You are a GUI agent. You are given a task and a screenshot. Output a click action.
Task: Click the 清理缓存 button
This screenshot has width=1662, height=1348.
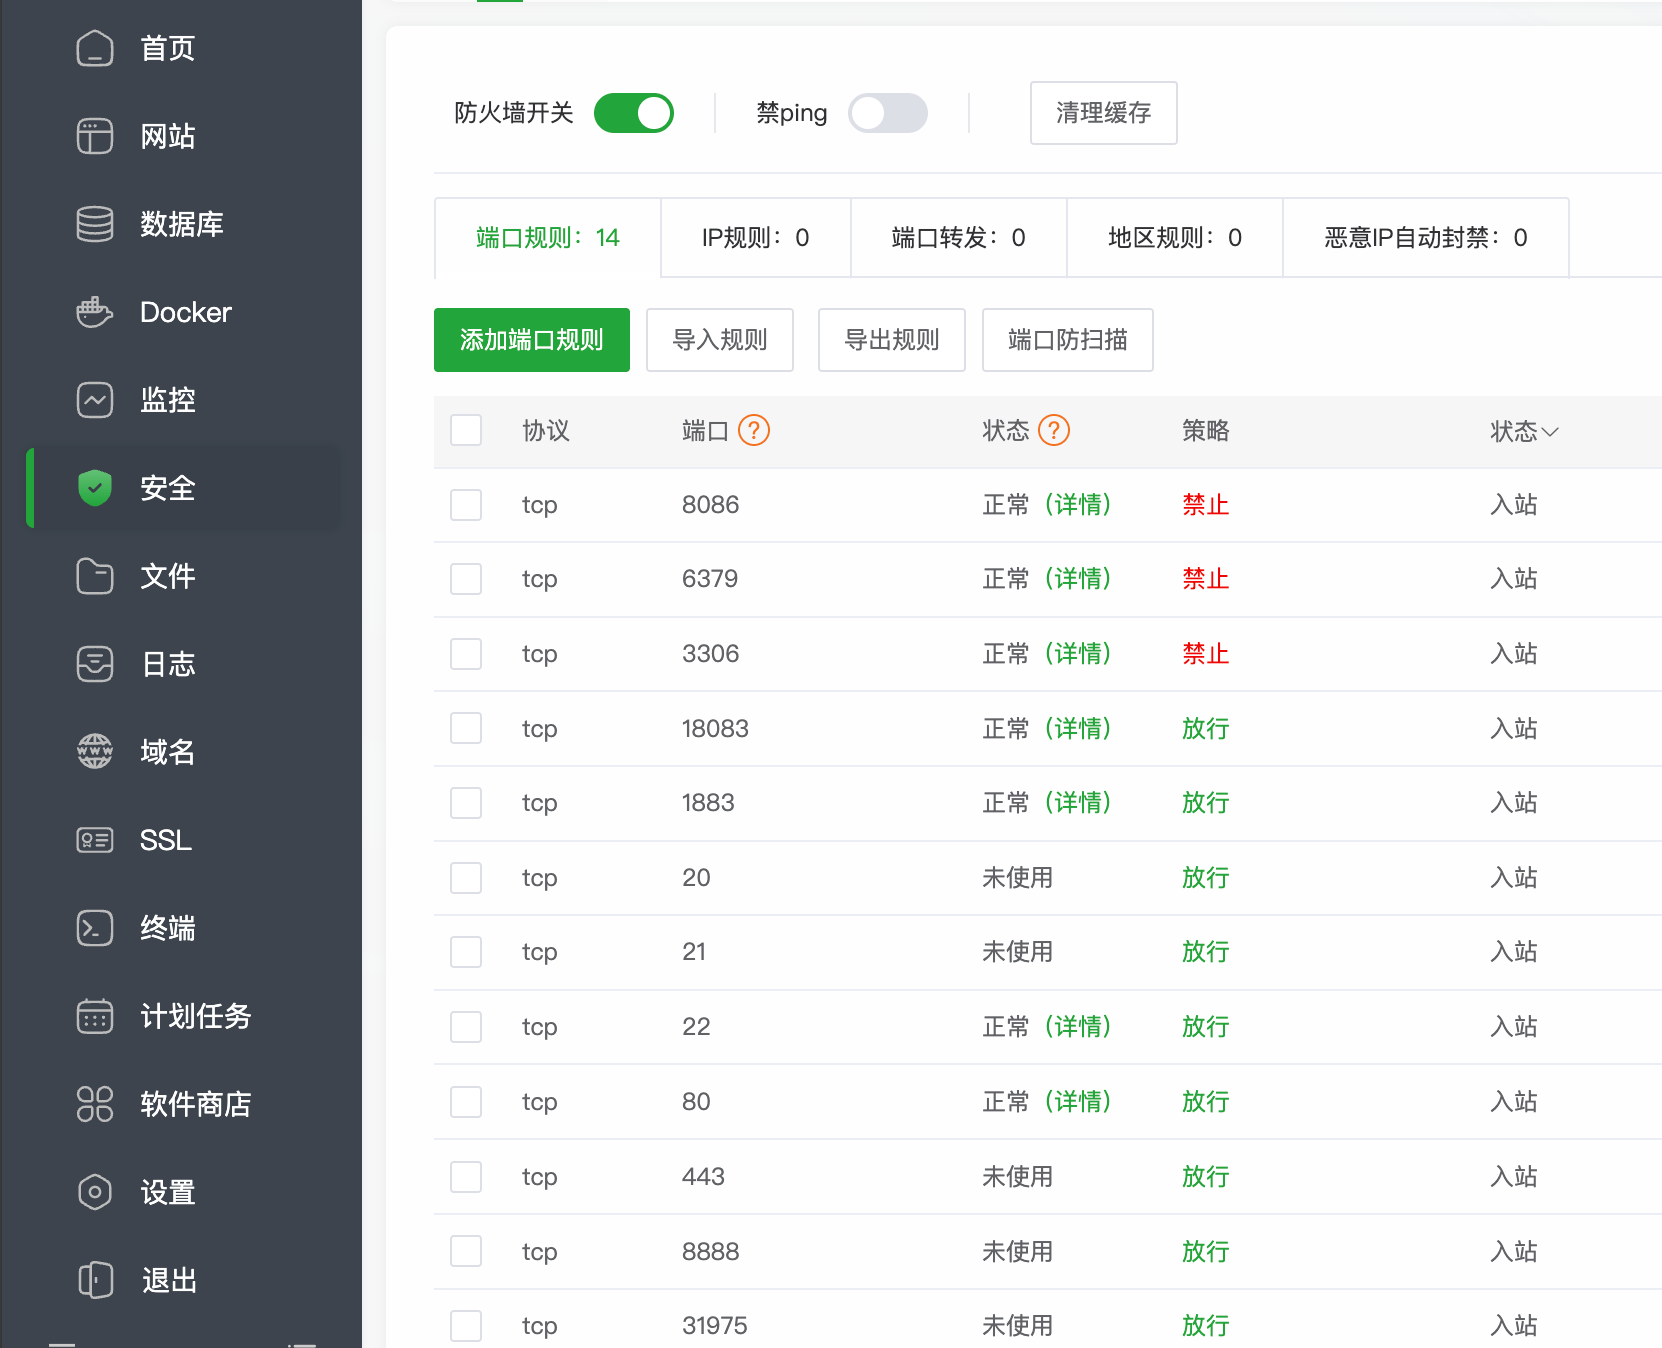point(1103,113)
